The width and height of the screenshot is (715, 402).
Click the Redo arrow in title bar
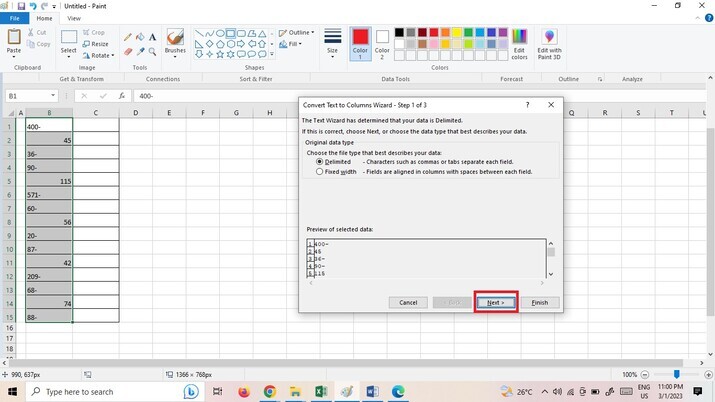(44, 6)
